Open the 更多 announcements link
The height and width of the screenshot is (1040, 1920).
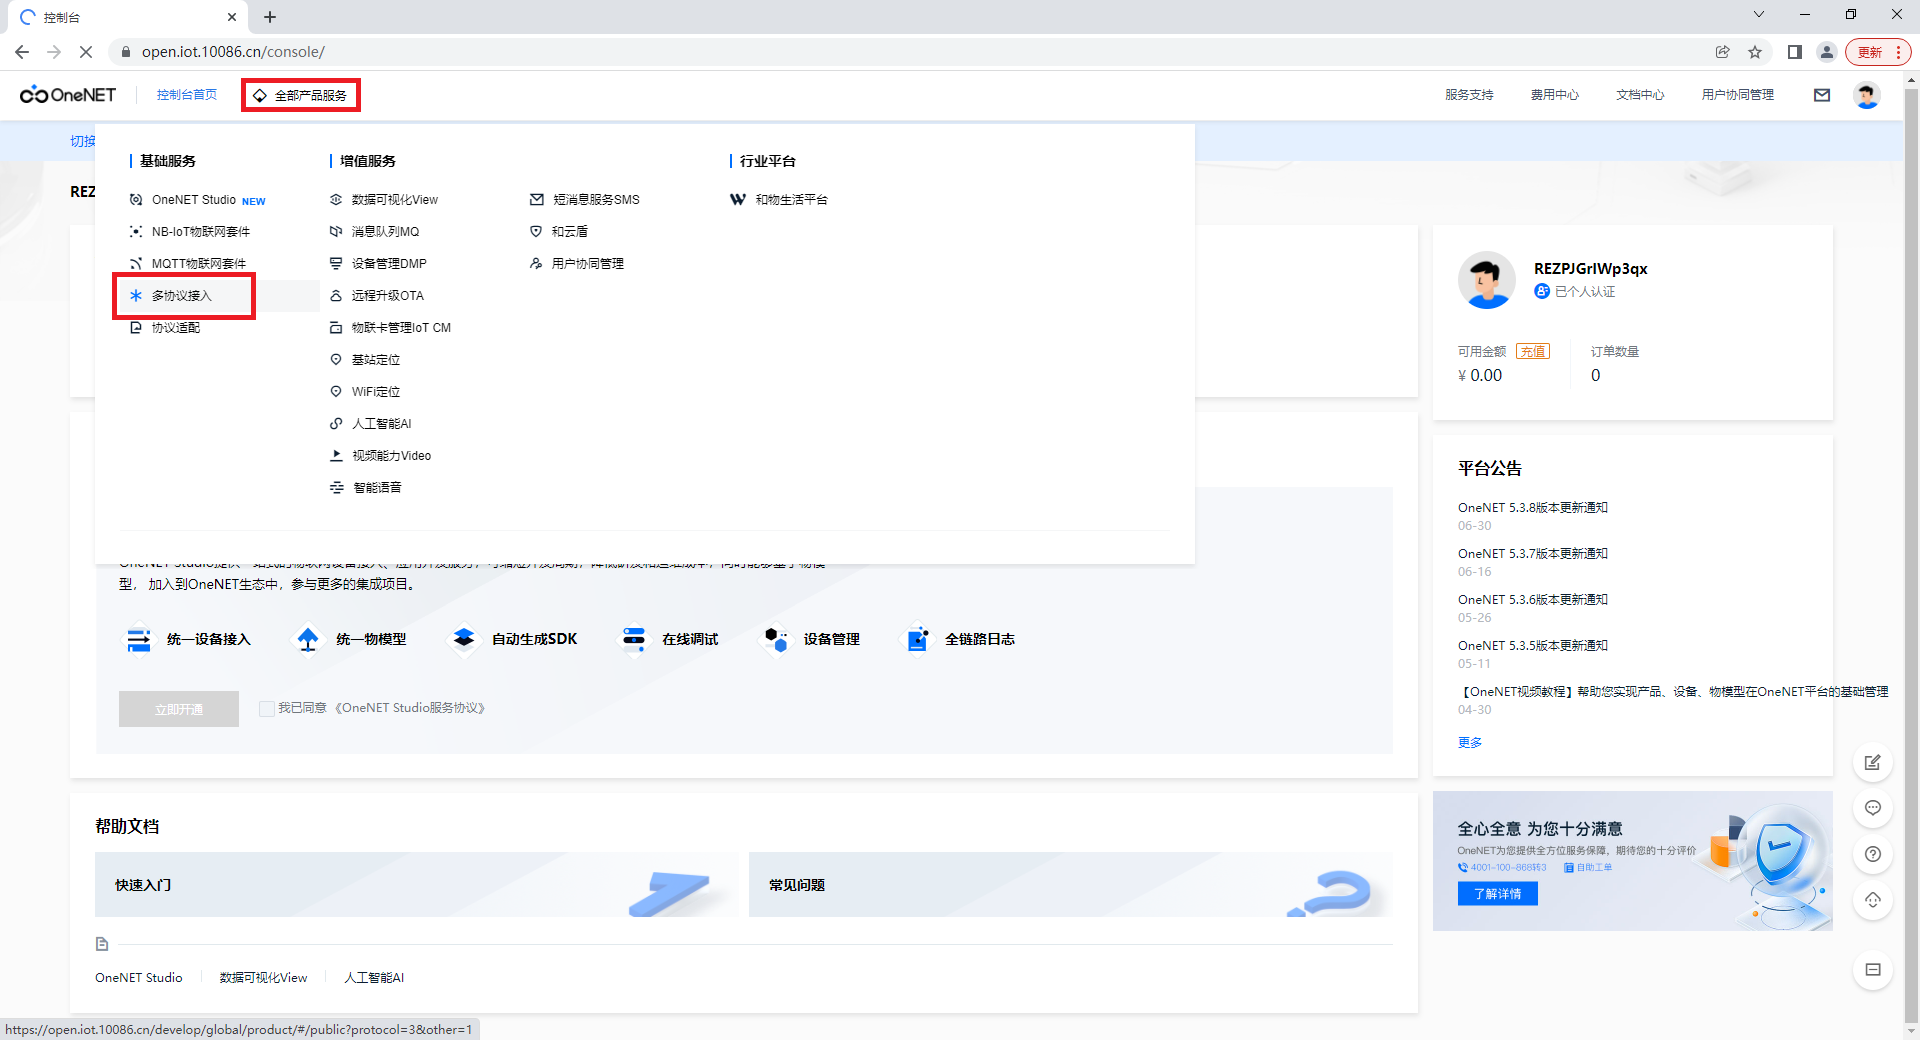click(1470, 742)
